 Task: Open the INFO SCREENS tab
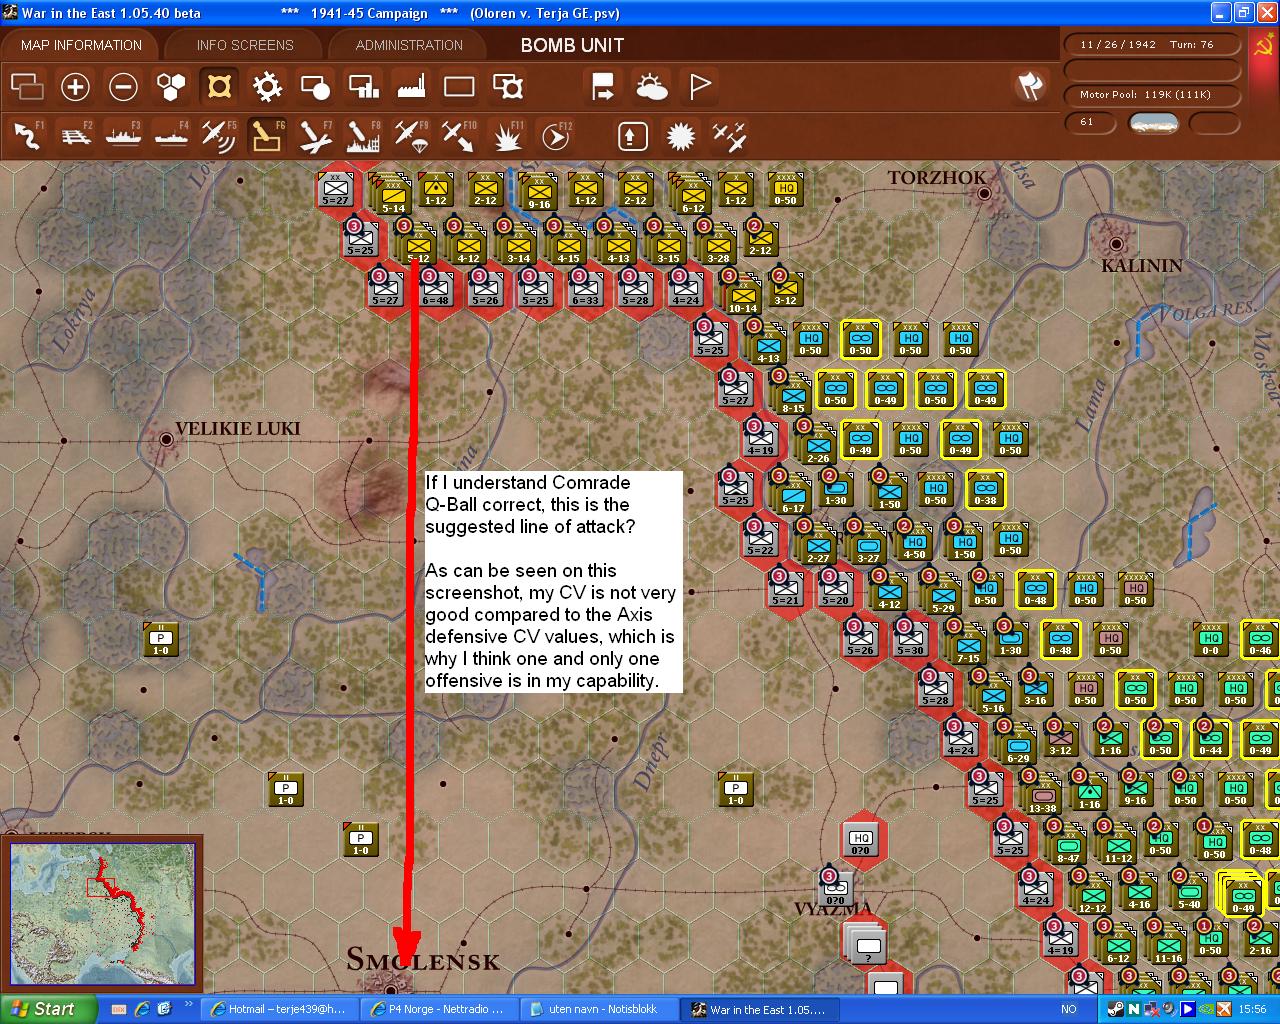(x=245, y=45)
